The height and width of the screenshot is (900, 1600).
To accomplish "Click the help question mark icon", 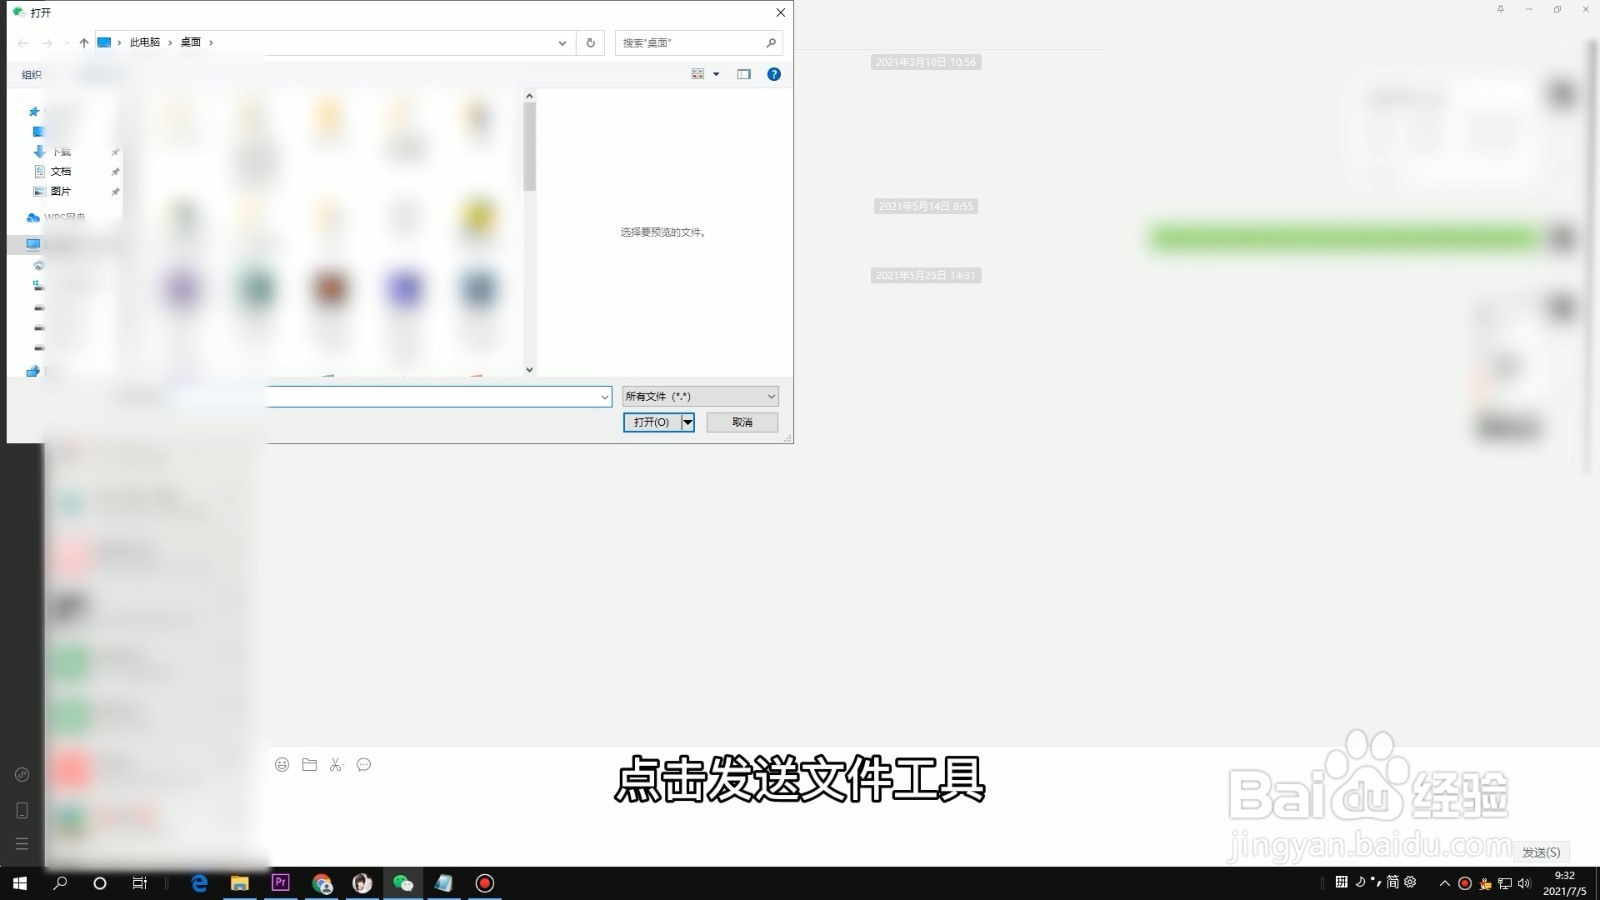I will [774, 74].
